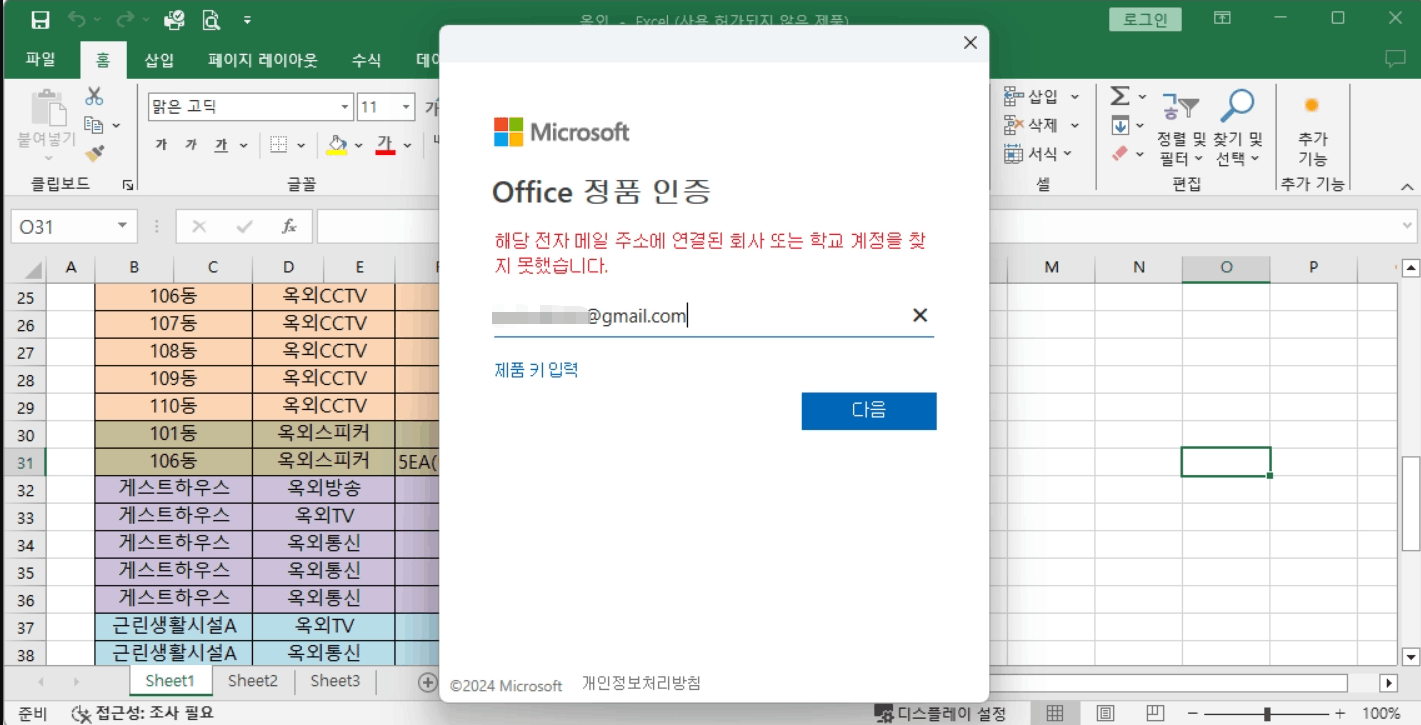
Task: Open cell Format (서식) menu
Action: tap(1038, 153)
